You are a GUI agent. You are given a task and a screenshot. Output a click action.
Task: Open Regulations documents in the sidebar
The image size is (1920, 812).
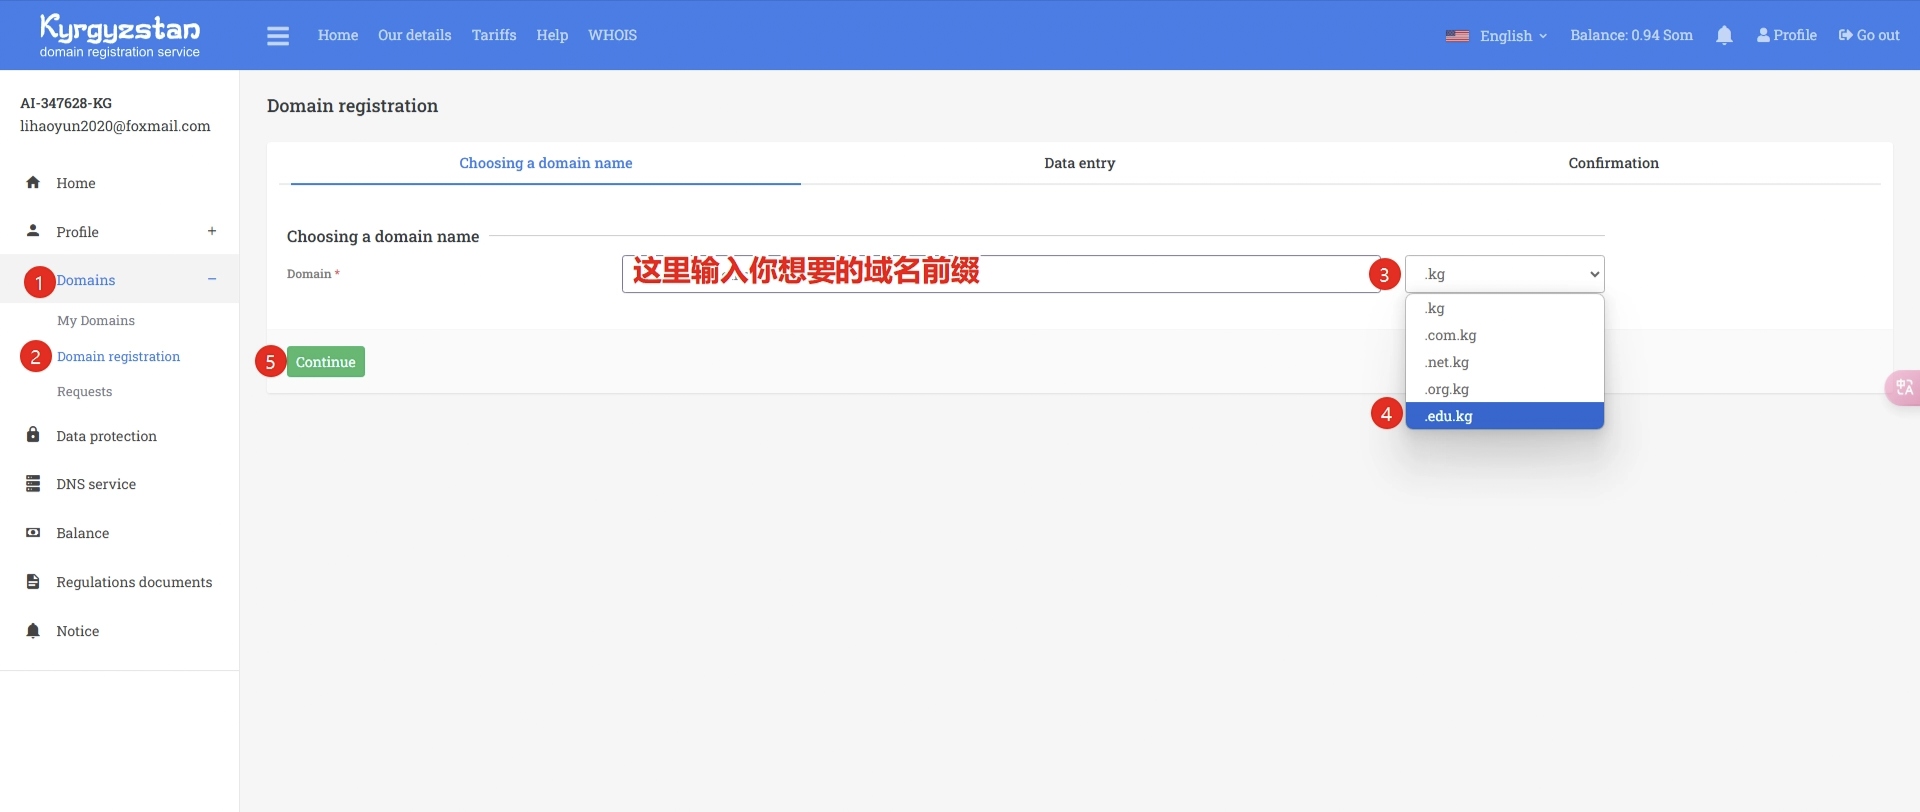tap(134, 582)
